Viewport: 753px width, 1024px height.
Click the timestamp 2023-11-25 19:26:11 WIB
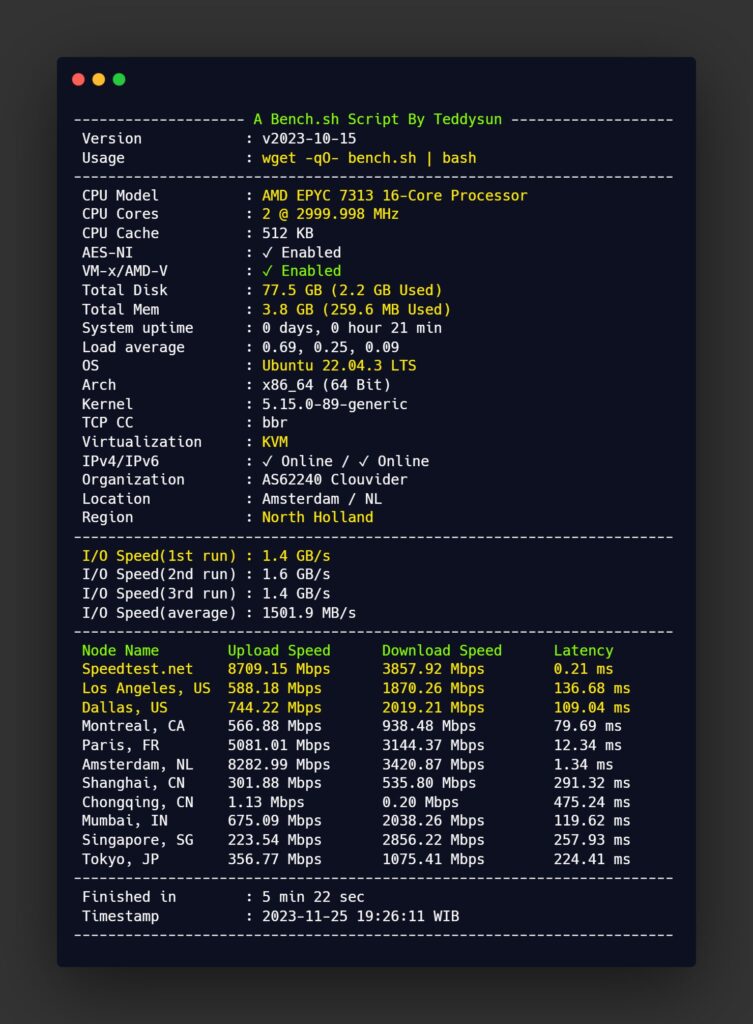(x=360, y=916)
